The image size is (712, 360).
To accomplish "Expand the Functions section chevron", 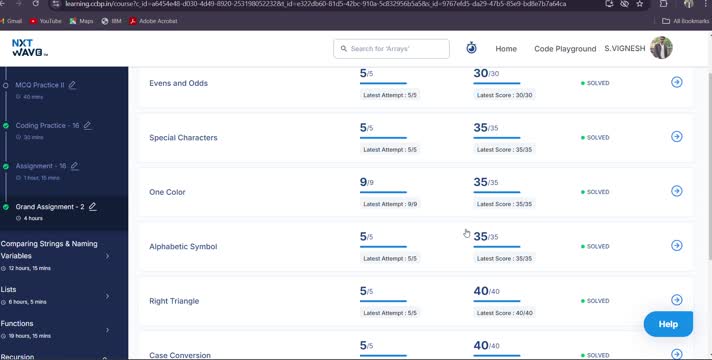I will pyautogui.click(x=108, y=330).
